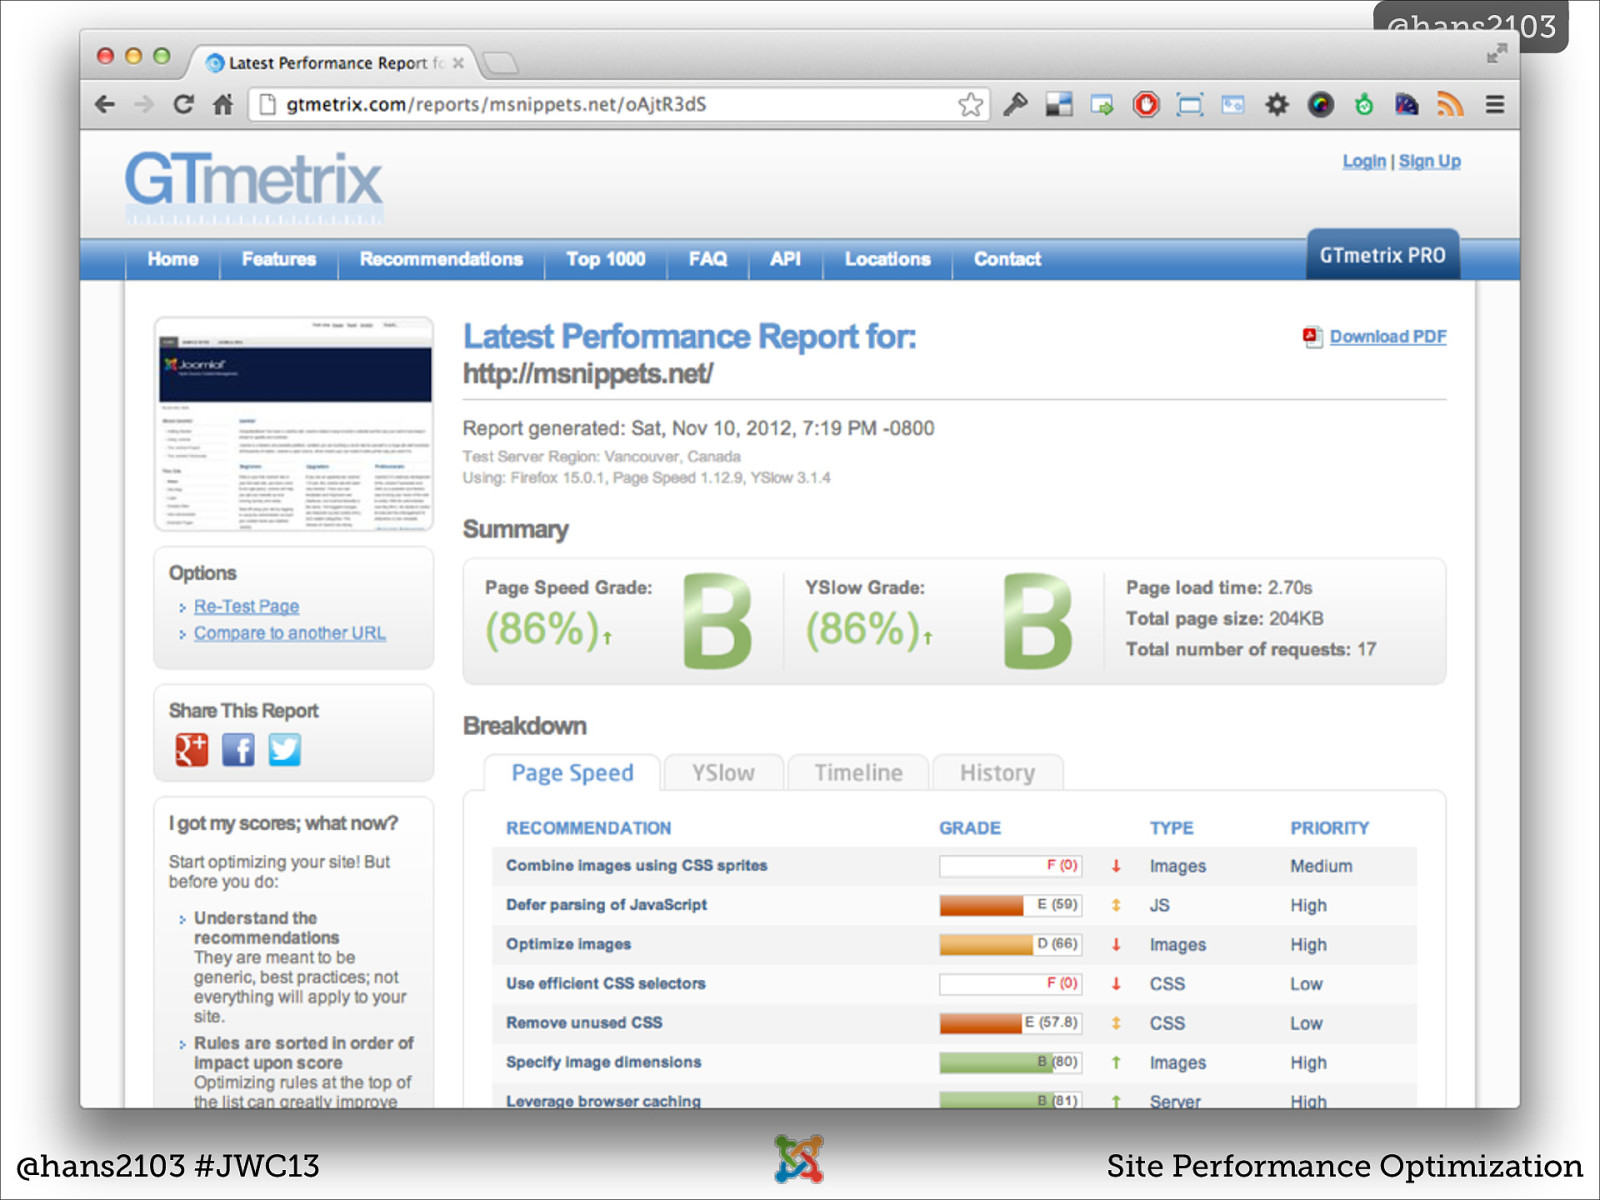Click the Download PDF link
Screen dimensions: 1600x1200
pyautogui.click(x=1388, y=337)
